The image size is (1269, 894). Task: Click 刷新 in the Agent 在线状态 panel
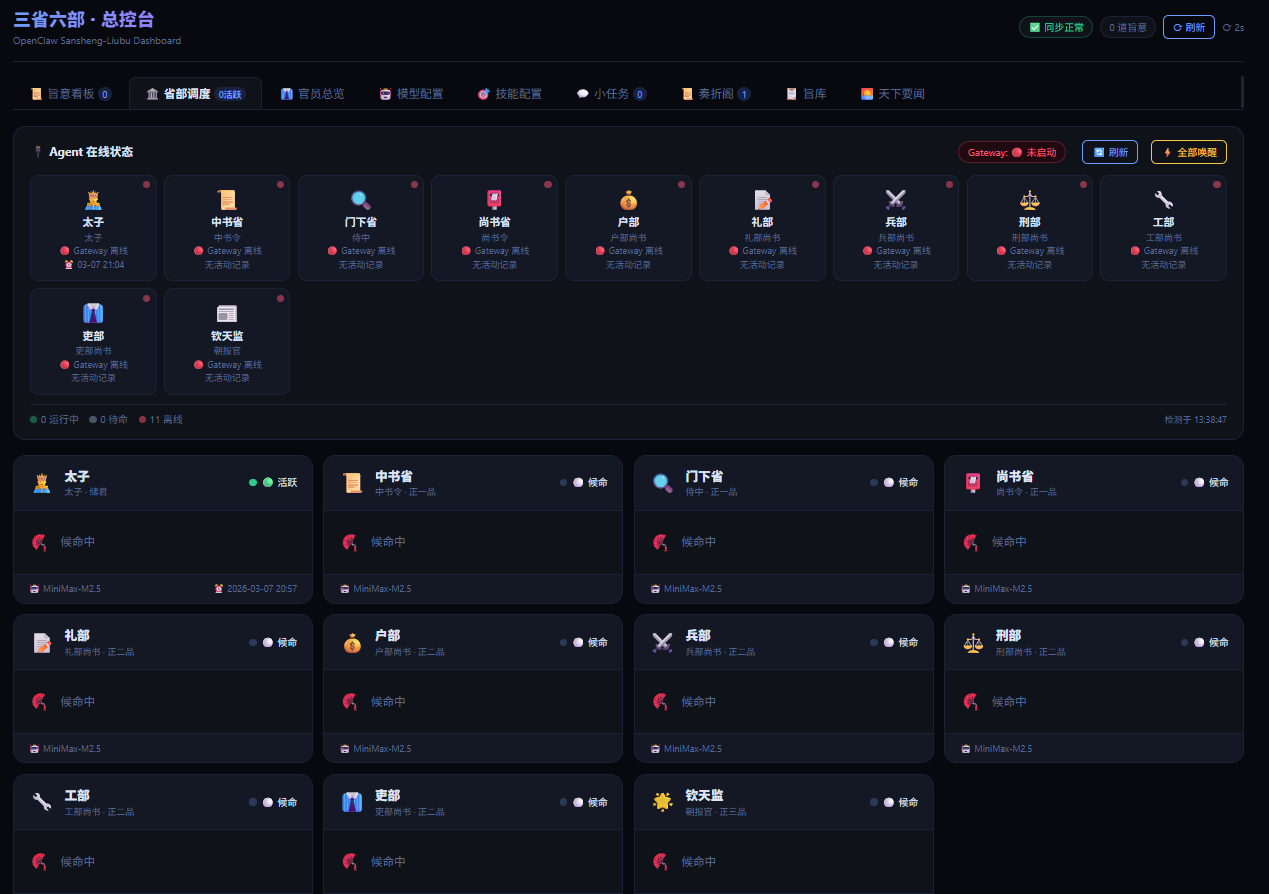pyautogui.click(x=1110, y=152)
